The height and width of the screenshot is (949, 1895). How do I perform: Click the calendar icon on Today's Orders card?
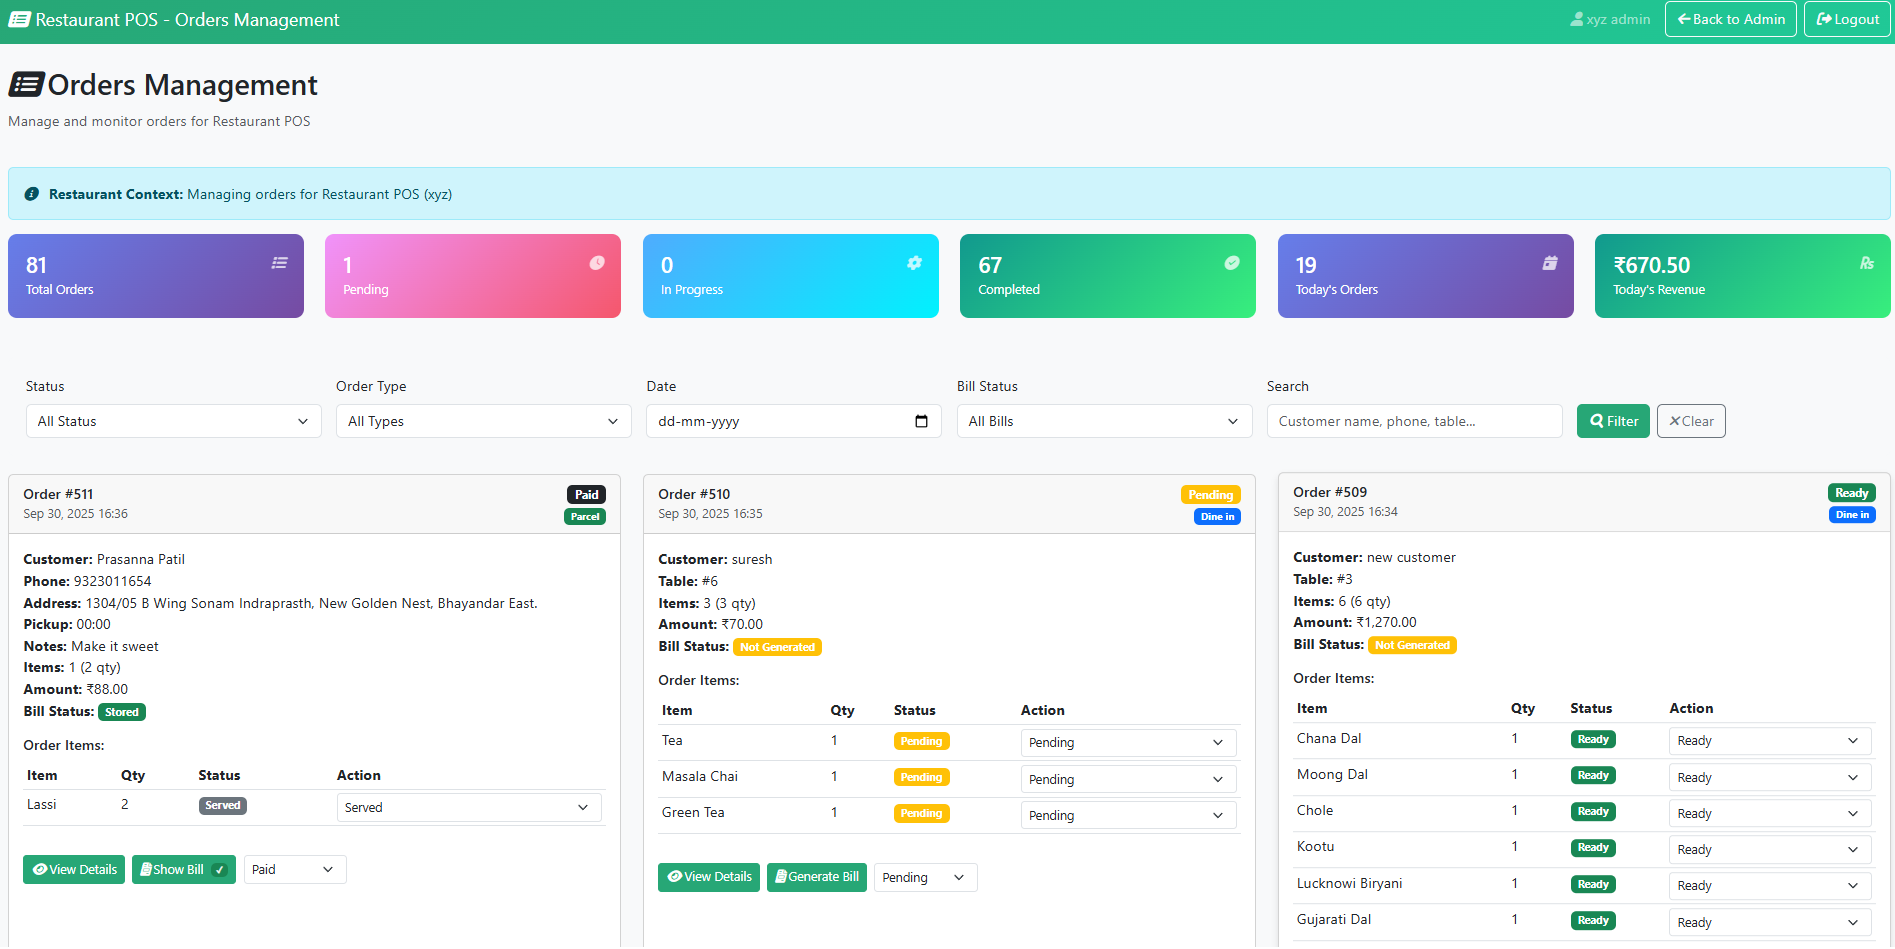coord(1550,262)
